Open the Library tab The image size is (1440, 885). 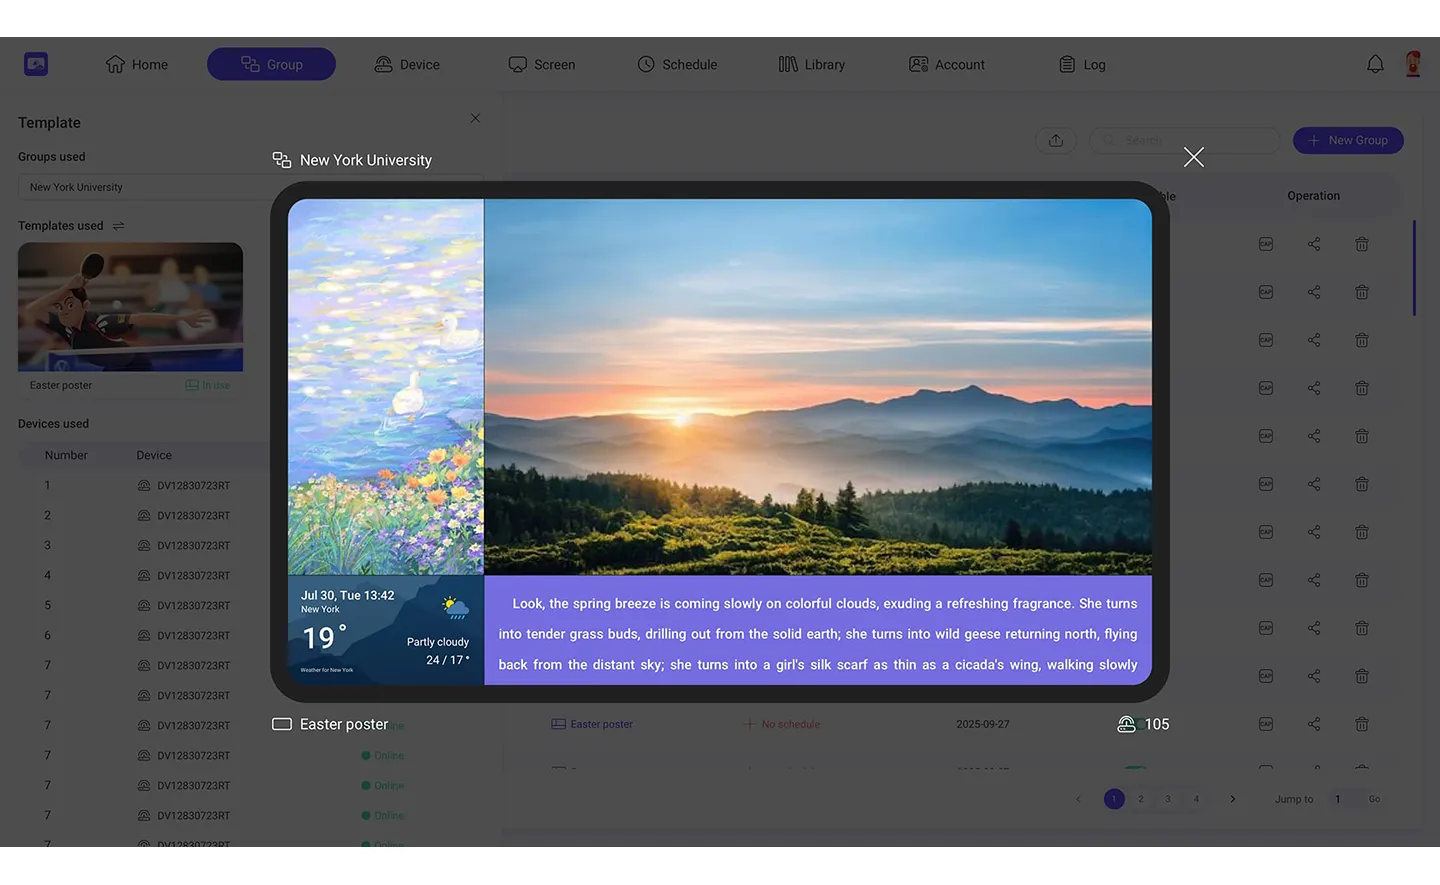(x=811, y=64)
